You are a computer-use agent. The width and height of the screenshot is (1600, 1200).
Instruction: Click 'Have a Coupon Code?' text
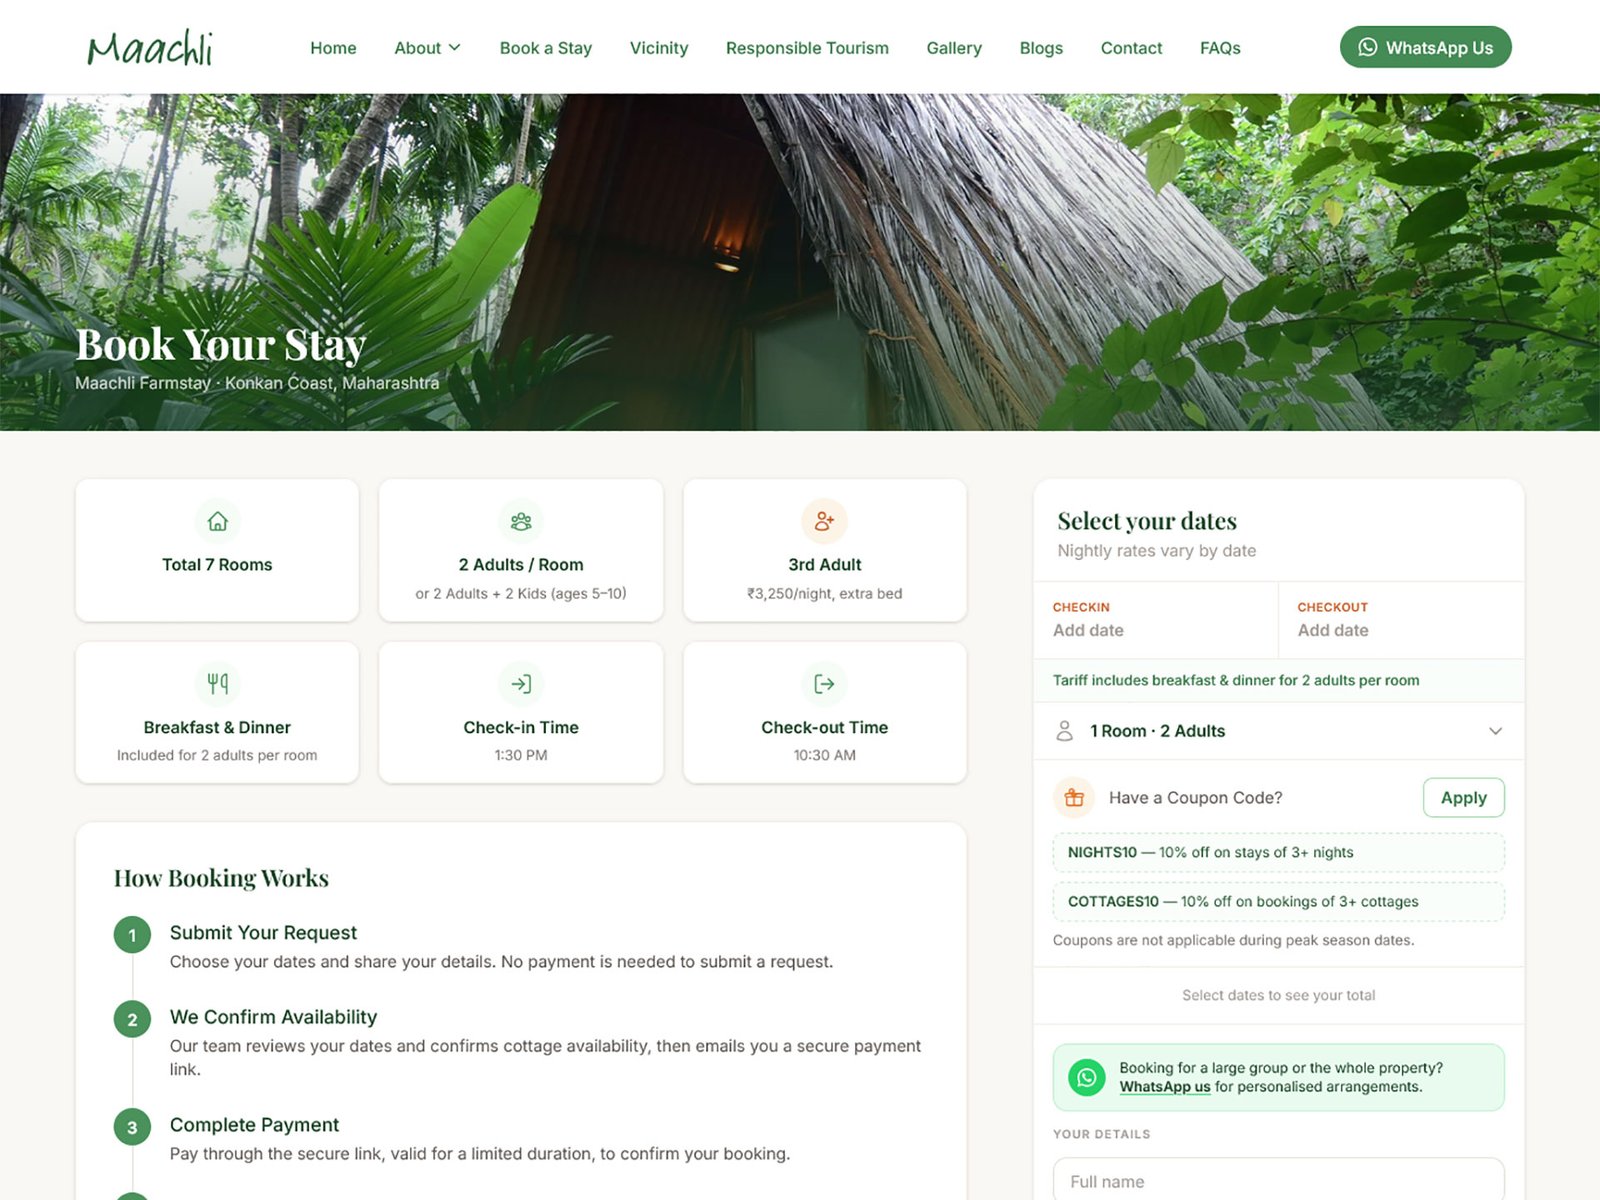click(1195, 797)
